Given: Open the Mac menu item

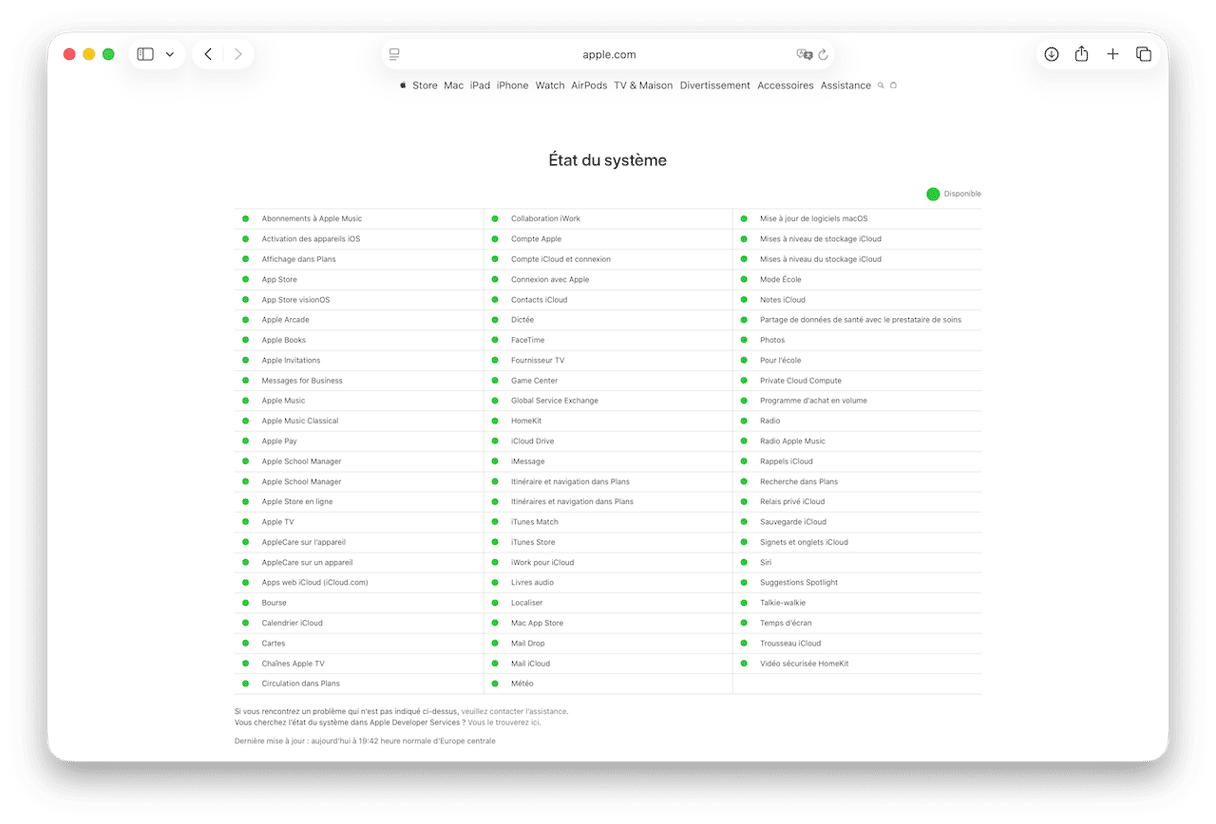Looking at the screenshot, I should pos(454,86).
